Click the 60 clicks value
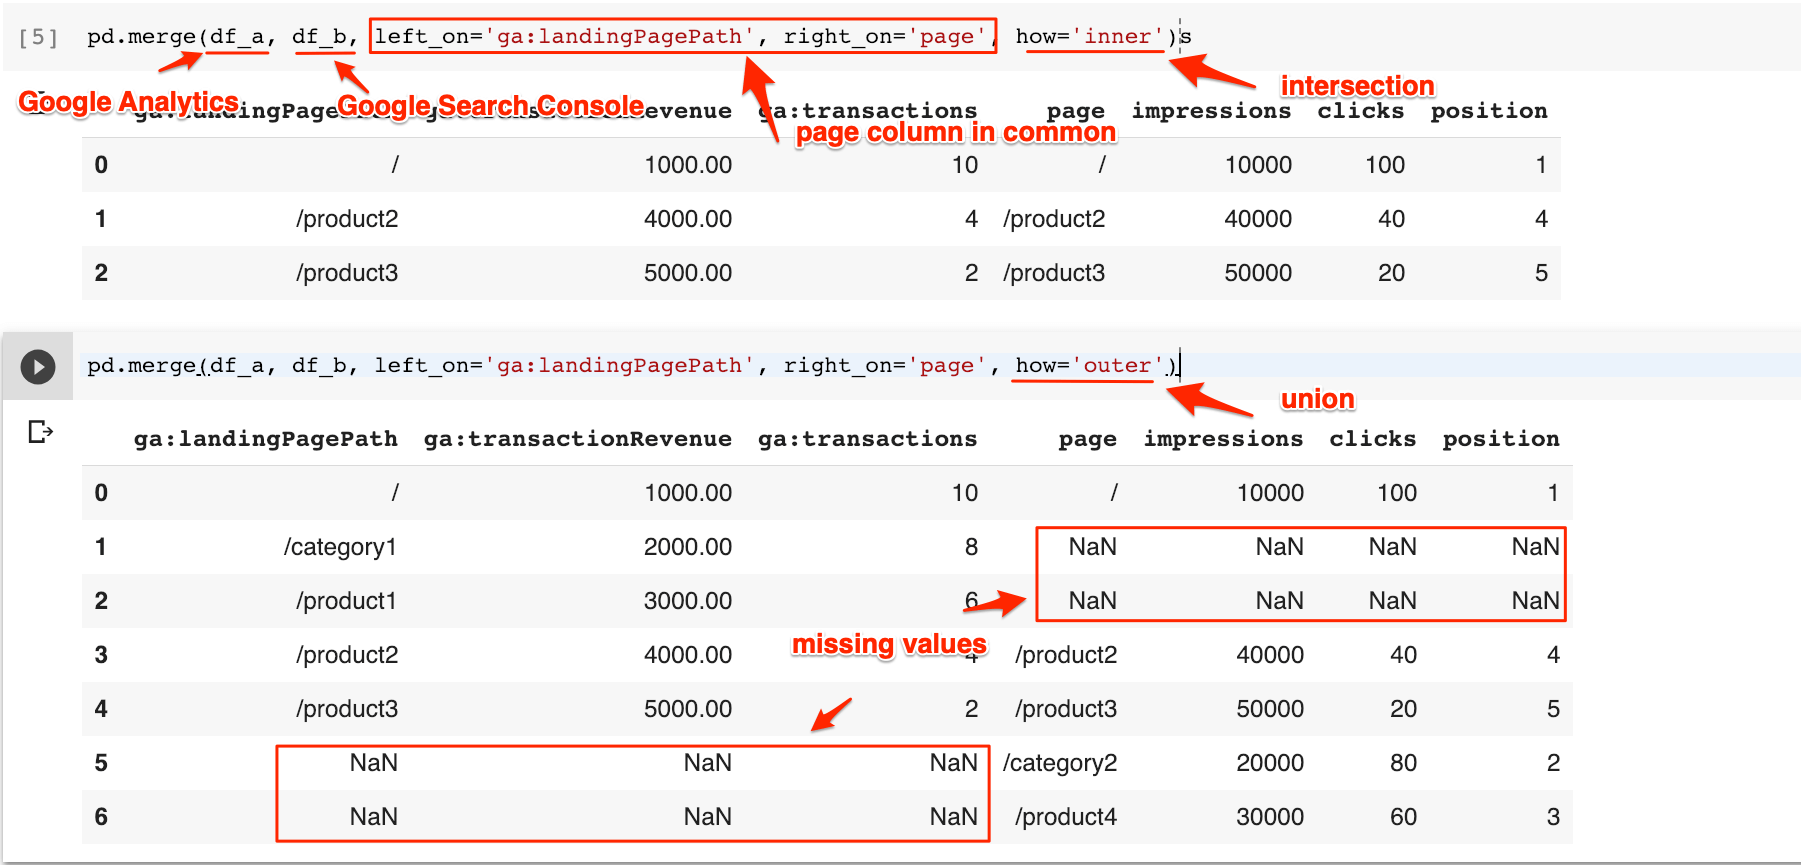The image size is (1801, 865). pyautogui.click(x=1403, y=817)
